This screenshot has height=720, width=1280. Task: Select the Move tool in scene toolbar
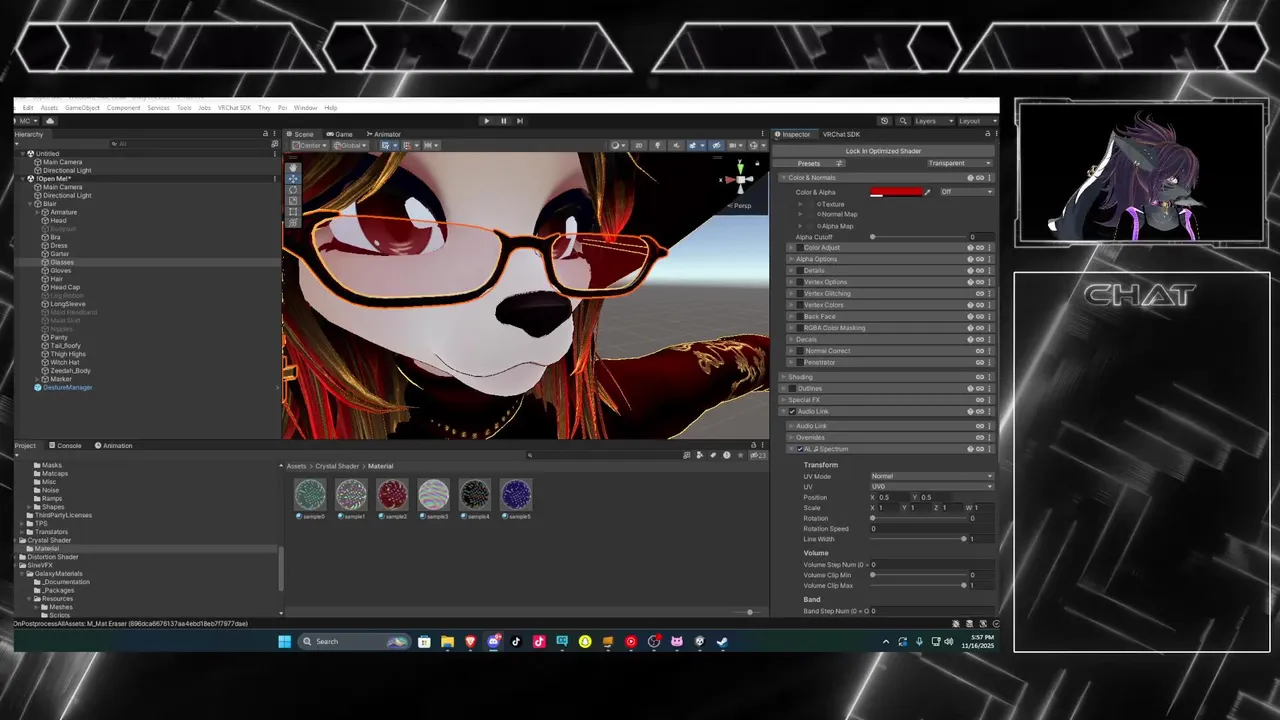coord(293,178)
